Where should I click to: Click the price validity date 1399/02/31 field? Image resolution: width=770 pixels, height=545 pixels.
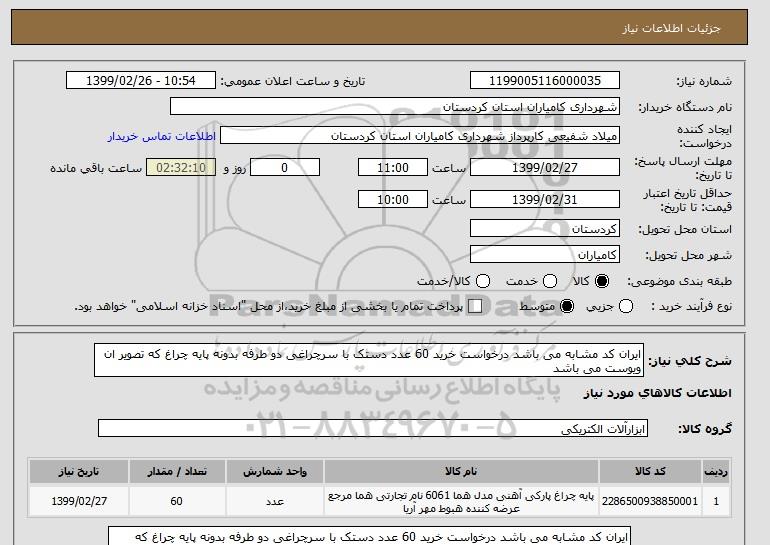[545, 199]
